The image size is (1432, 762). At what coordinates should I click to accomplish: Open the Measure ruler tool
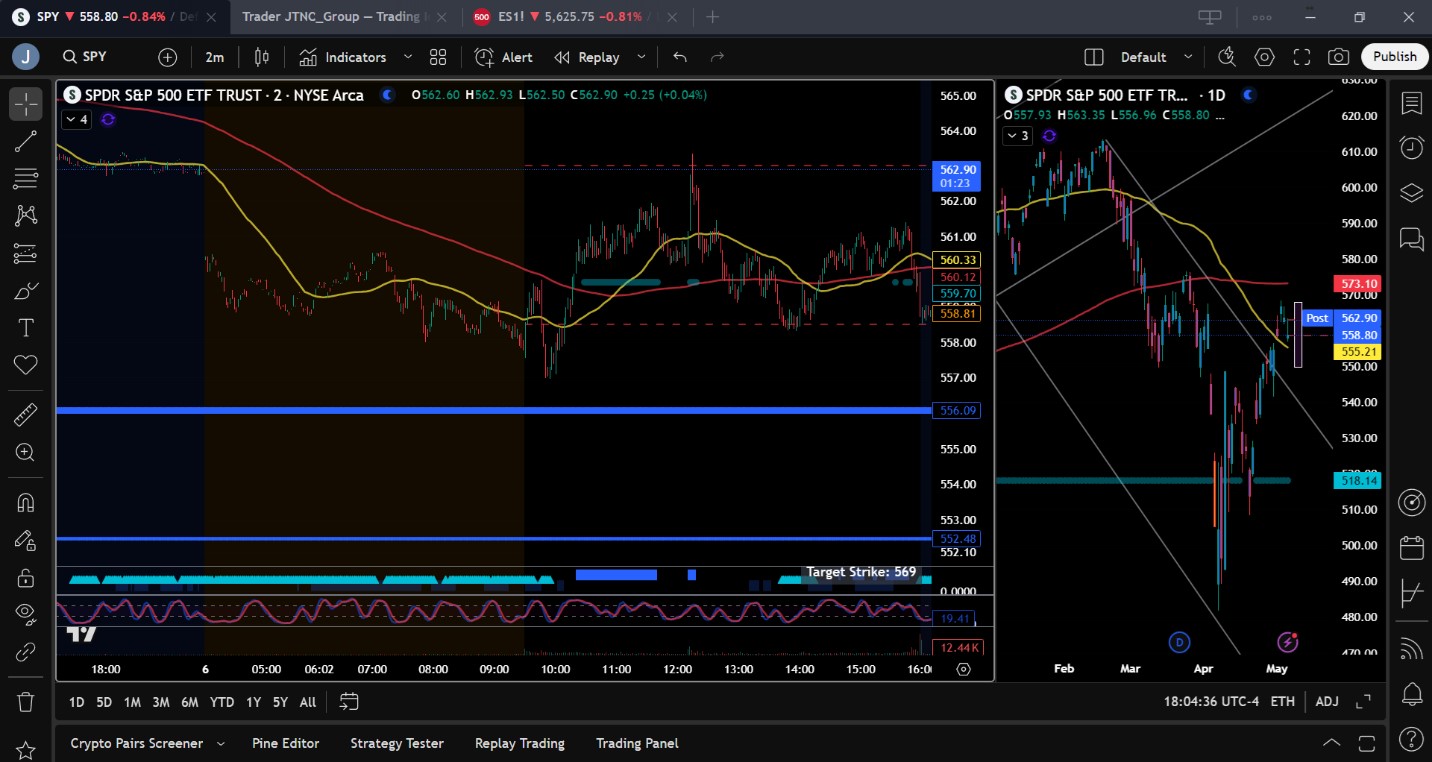[26, 414]
